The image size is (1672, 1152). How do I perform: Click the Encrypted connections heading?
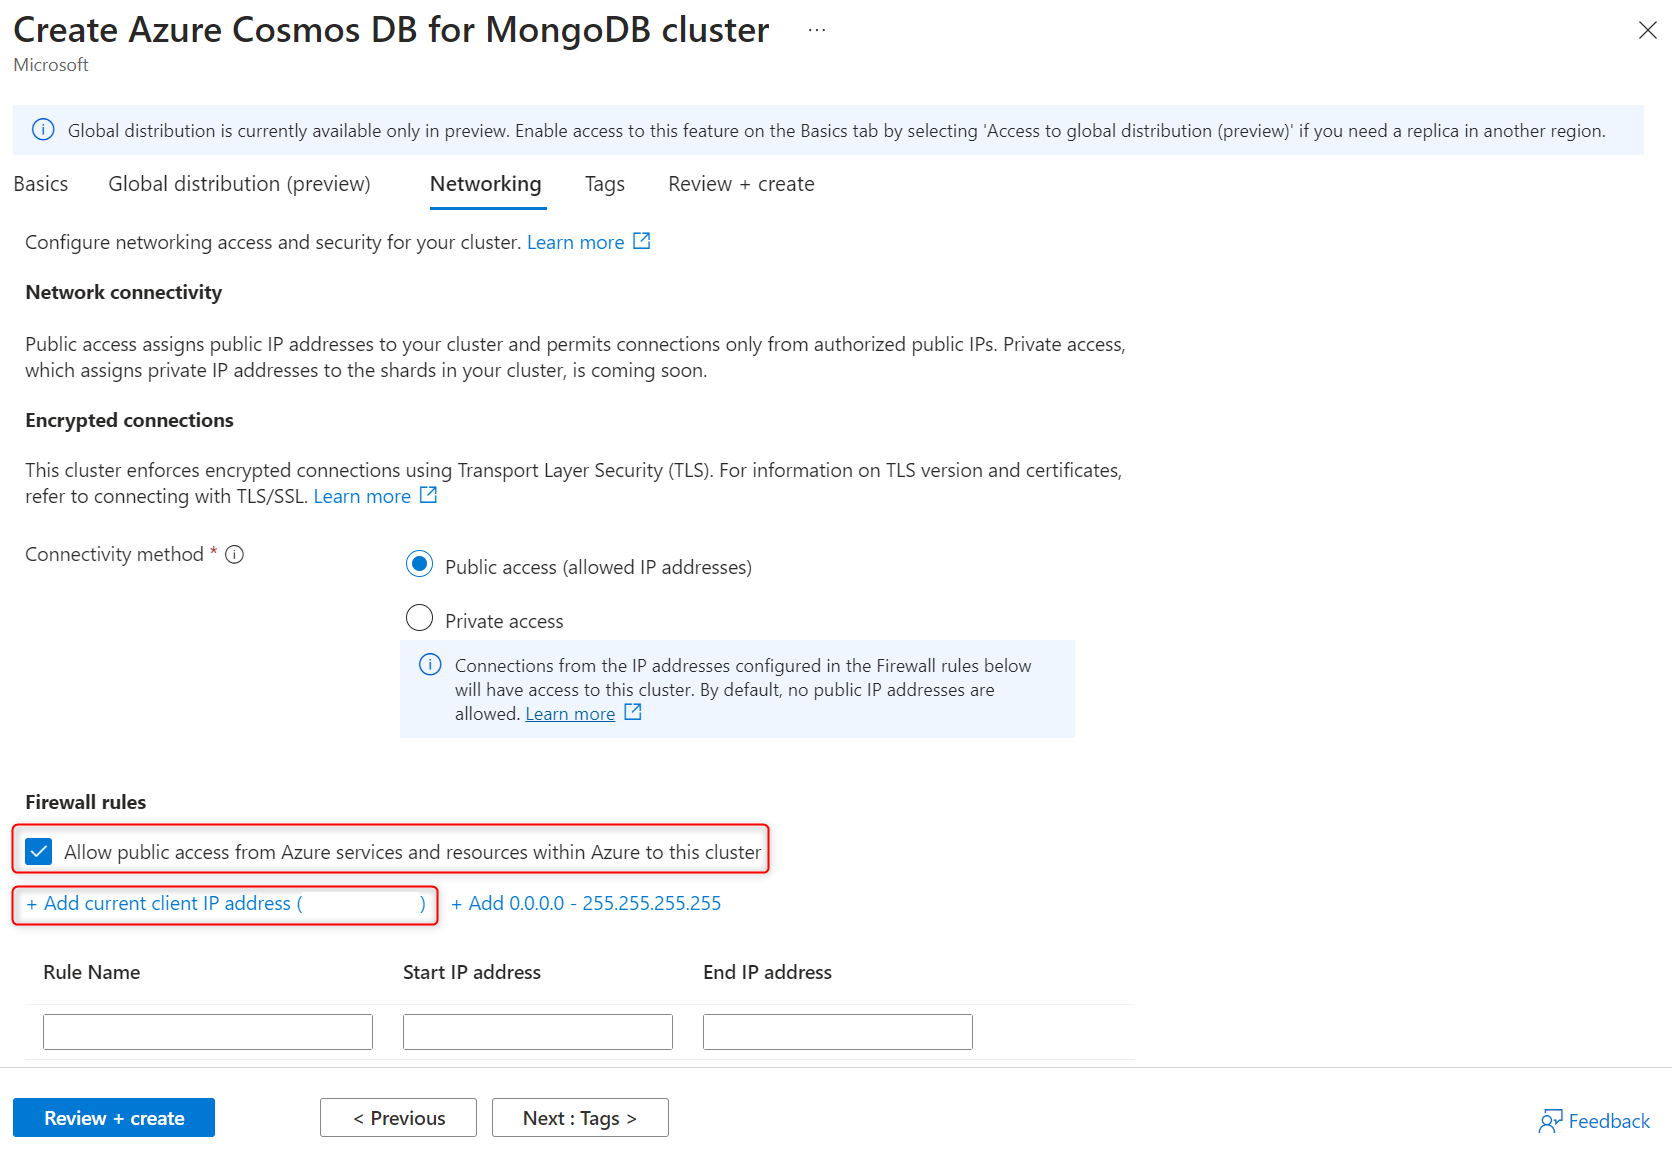pyautogui.click(x=129, y=420)
